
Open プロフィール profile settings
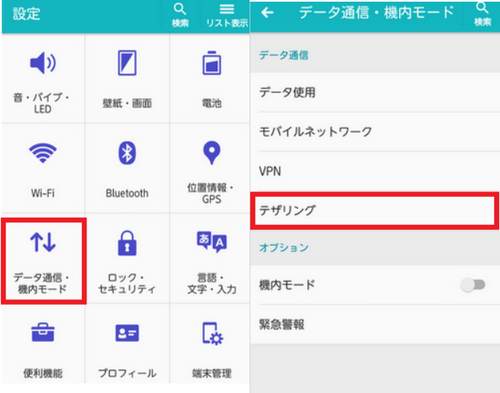127,344
